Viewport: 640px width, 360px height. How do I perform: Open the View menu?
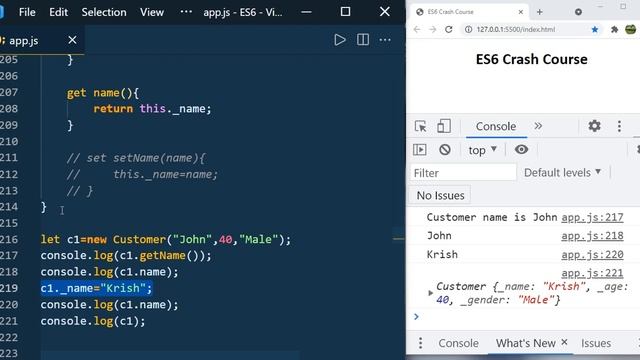(152, 12)
